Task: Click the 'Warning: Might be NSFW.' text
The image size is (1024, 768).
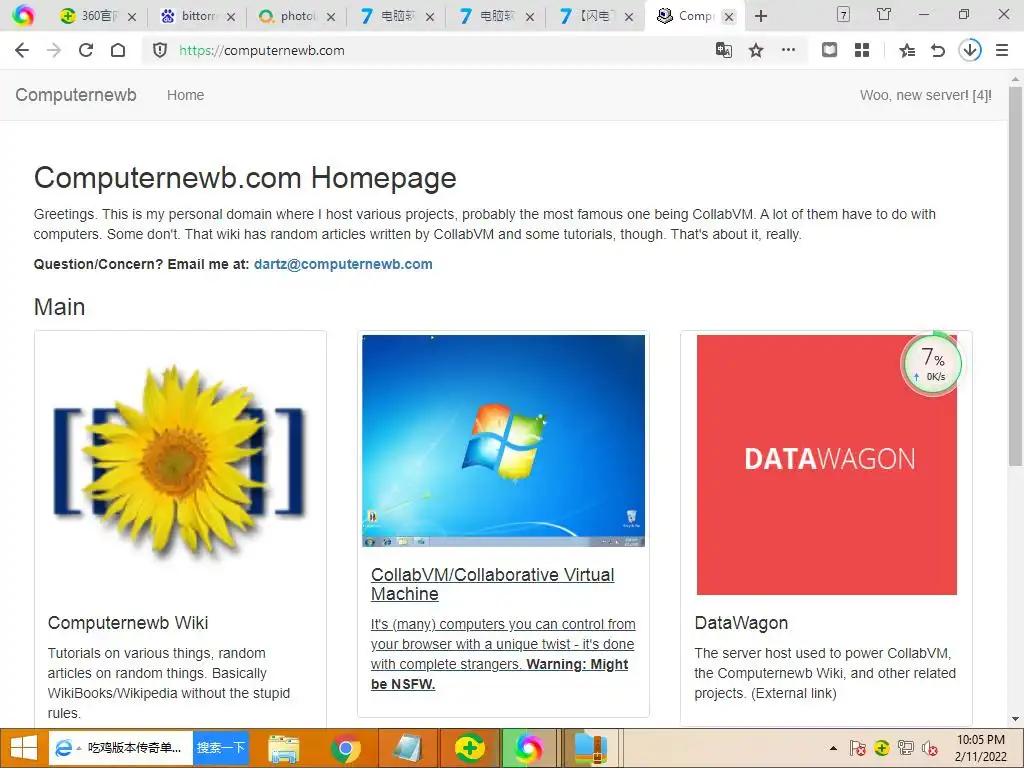Action: point(500,674)
